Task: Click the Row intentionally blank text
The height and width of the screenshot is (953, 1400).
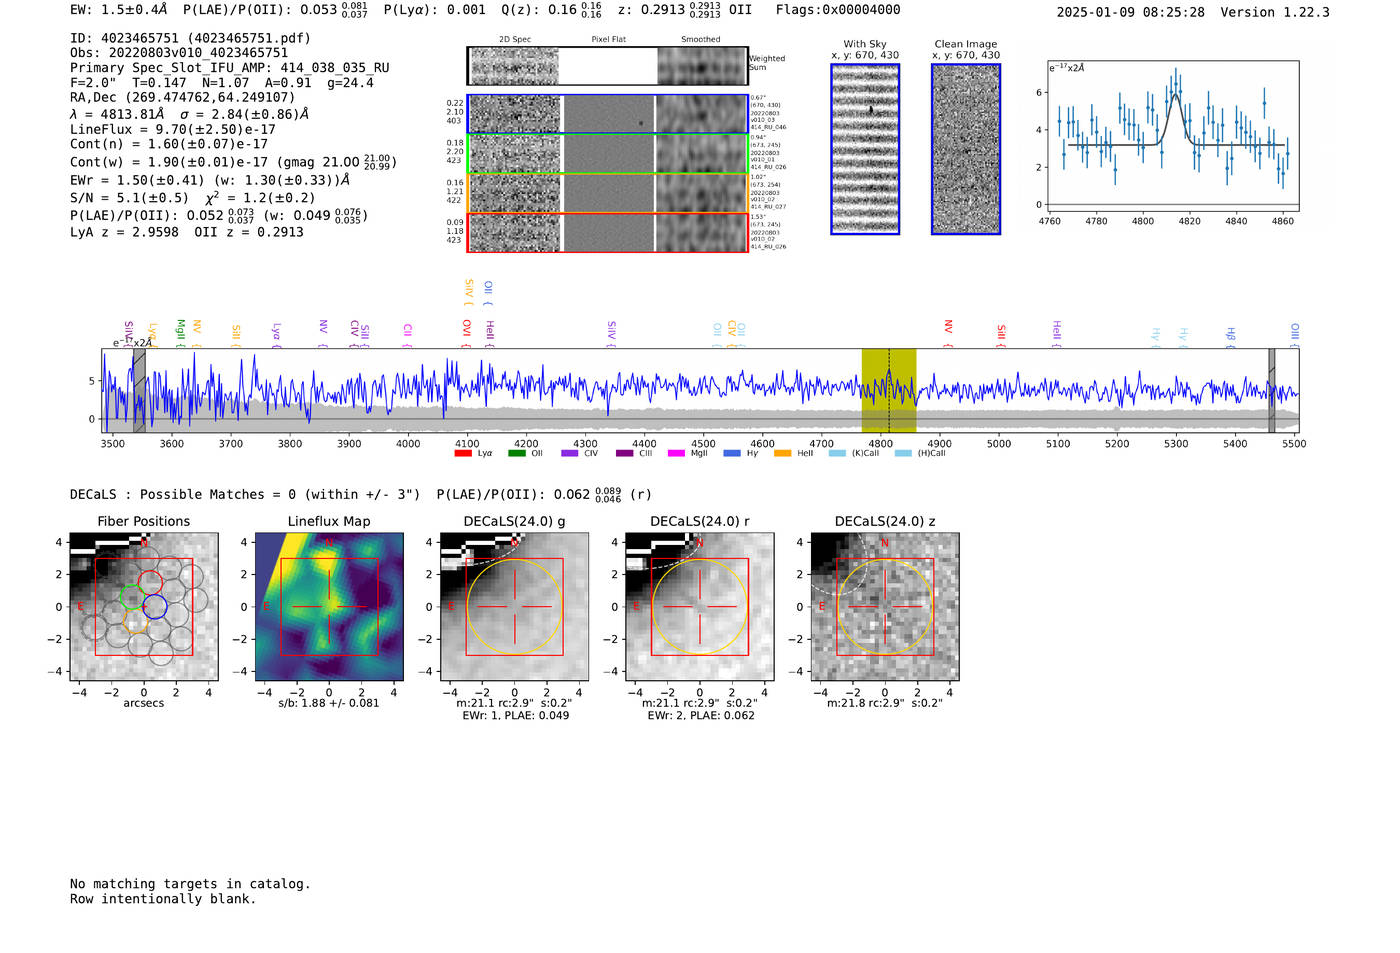Action: (163, 899)
